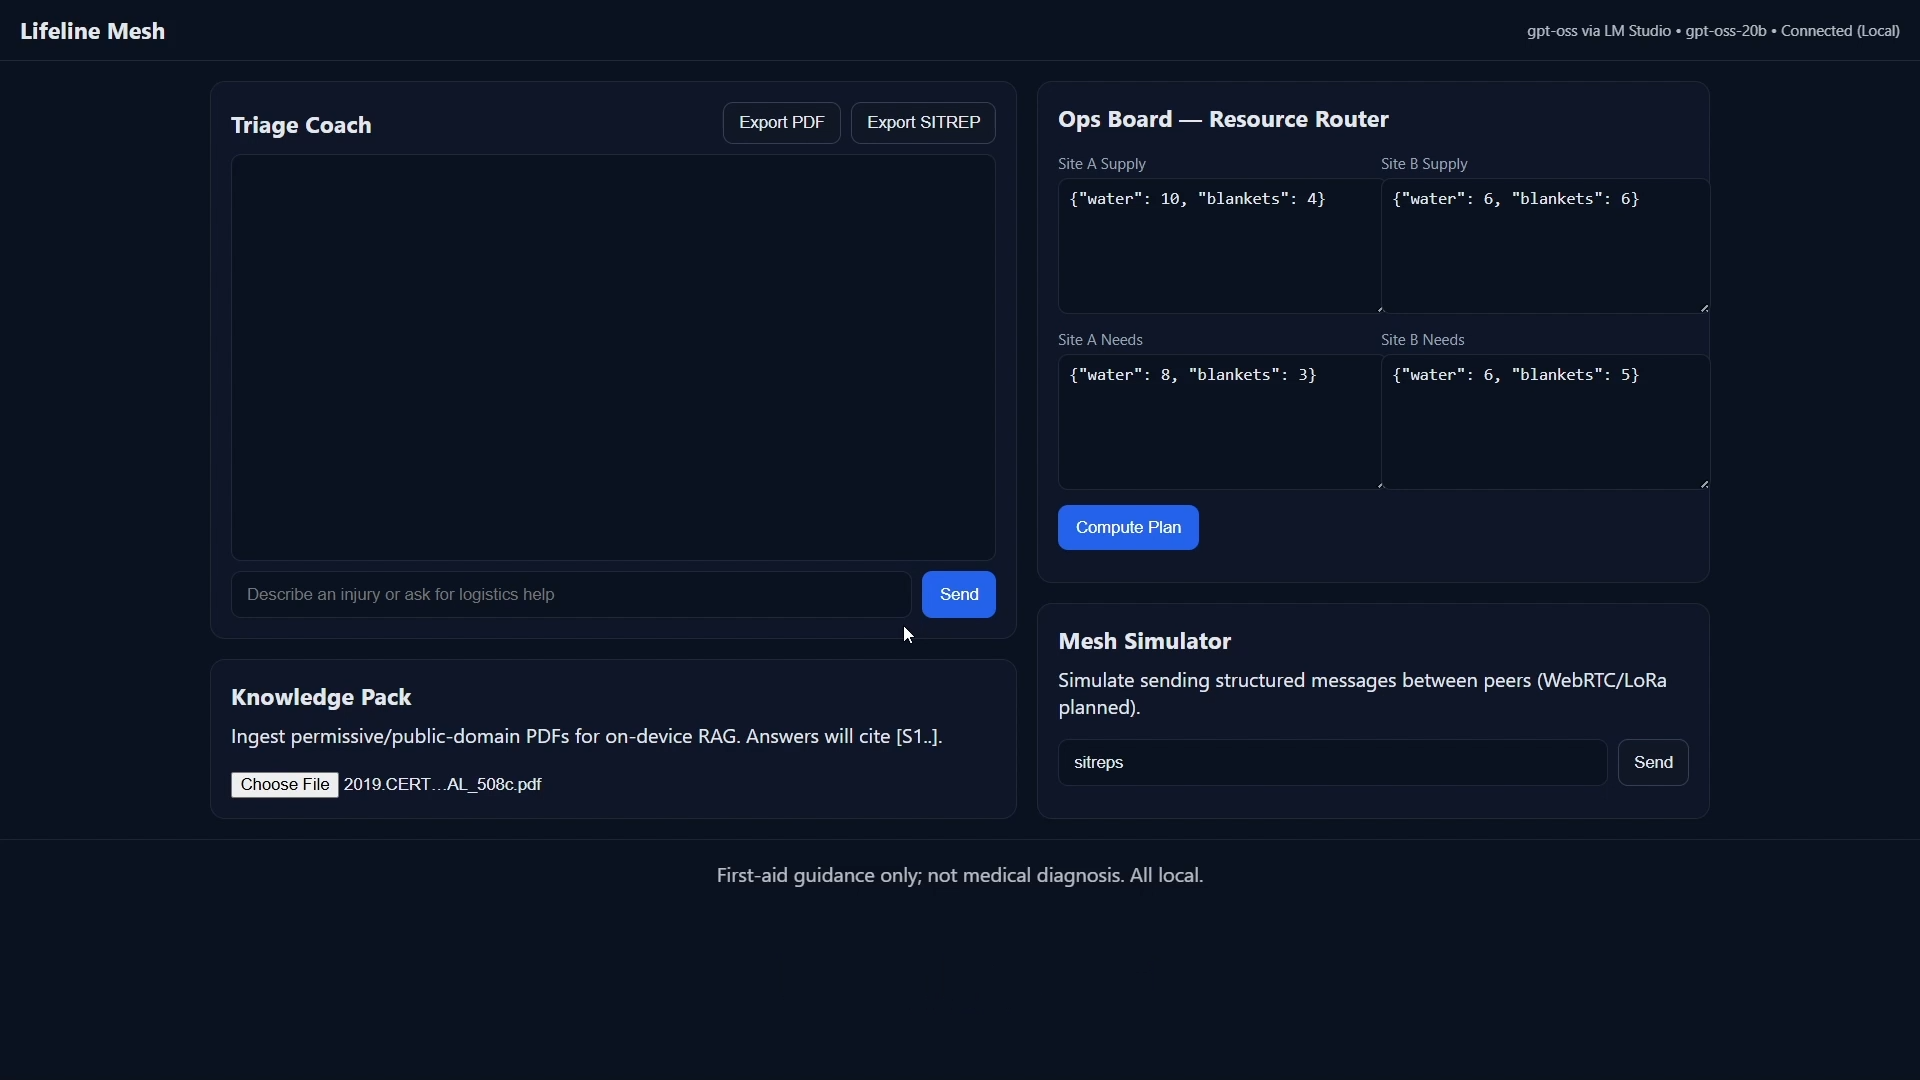This screenshot has width=1920, height=1080.
Task: Click the Export SITREP button
Action: tap(922, 123)
